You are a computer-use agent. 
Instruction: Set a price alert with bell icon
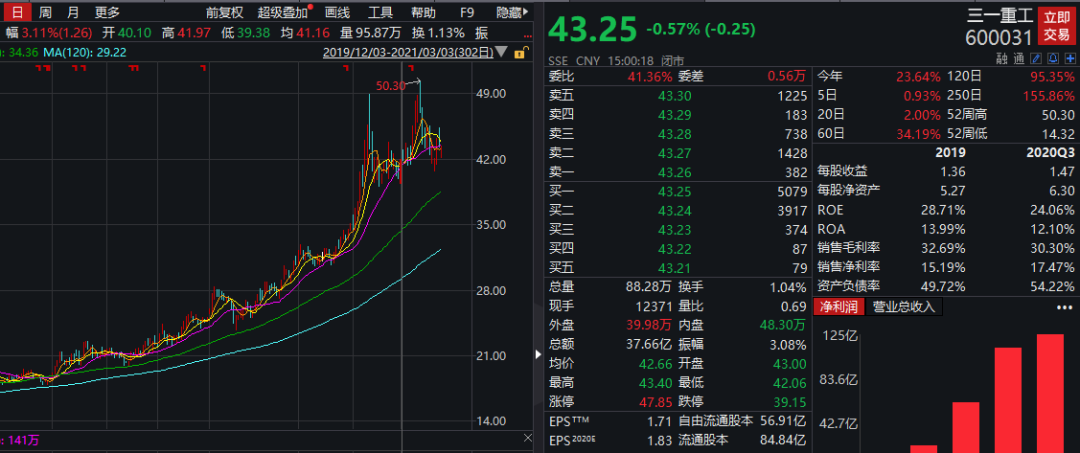pyautogui.click(x=1053, y=59)
